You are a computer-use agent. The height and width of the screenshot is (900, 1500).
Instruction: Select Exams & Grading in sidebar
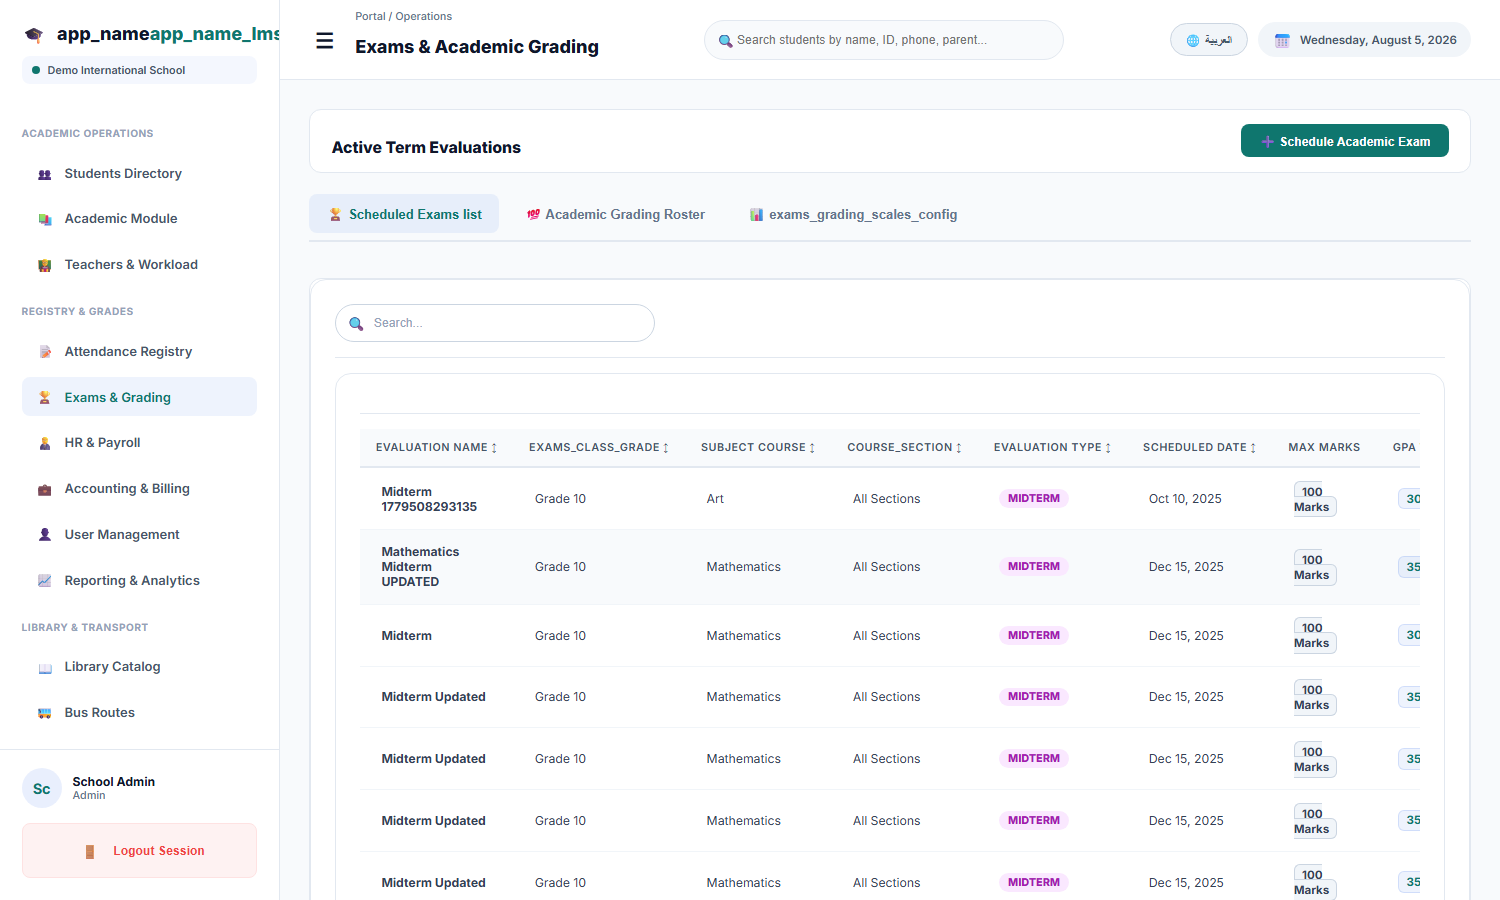(x=139, y=397)
